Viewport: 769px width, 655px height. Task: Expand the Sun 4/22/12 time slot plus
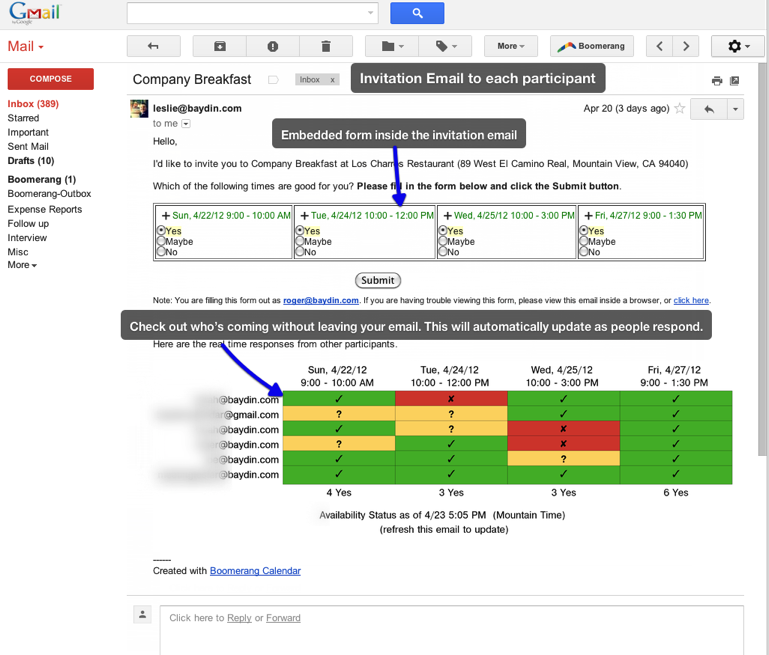coord(166,216)
